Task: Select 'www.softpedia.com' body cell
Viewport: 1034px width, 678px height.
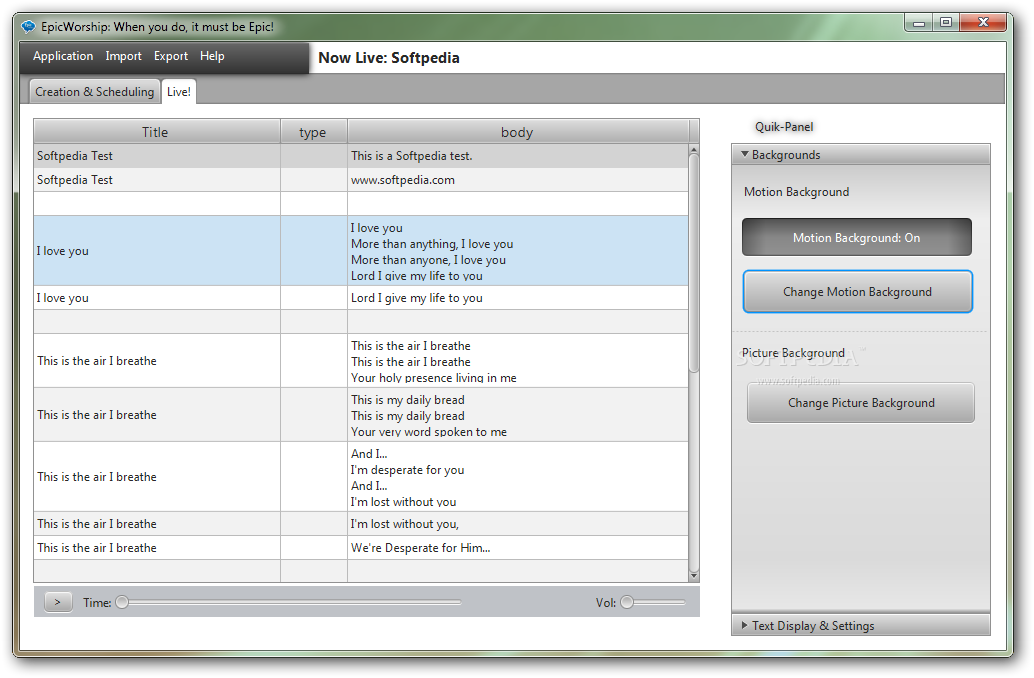Action: pyautogui.click(x=518, y=180)
